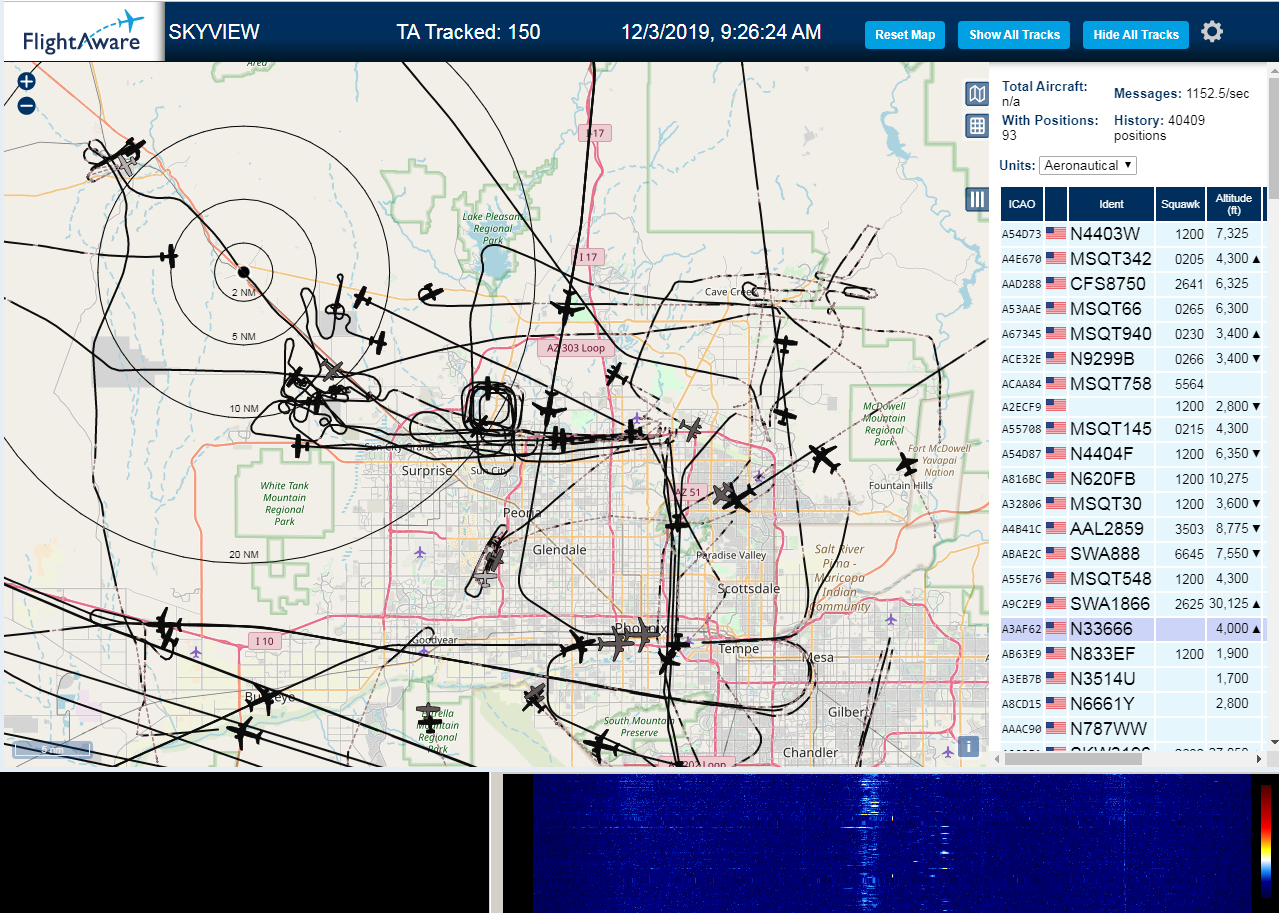Click the receiver site black dot

[x=243, y=271]
